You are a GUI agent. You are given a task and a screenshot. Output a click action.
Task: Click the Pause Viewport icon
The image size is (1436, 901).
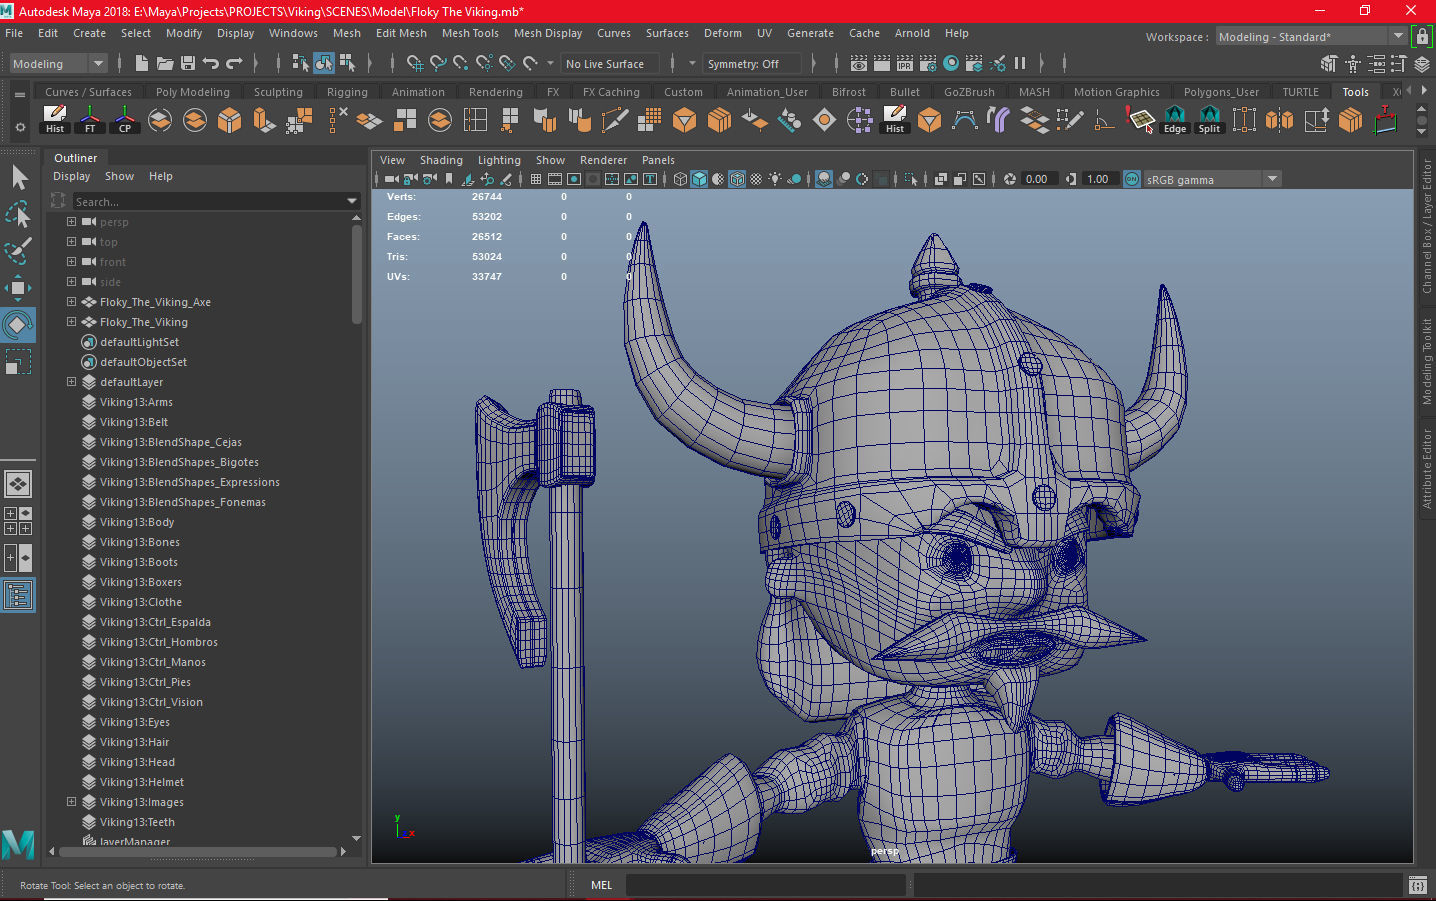(1020, 63)
